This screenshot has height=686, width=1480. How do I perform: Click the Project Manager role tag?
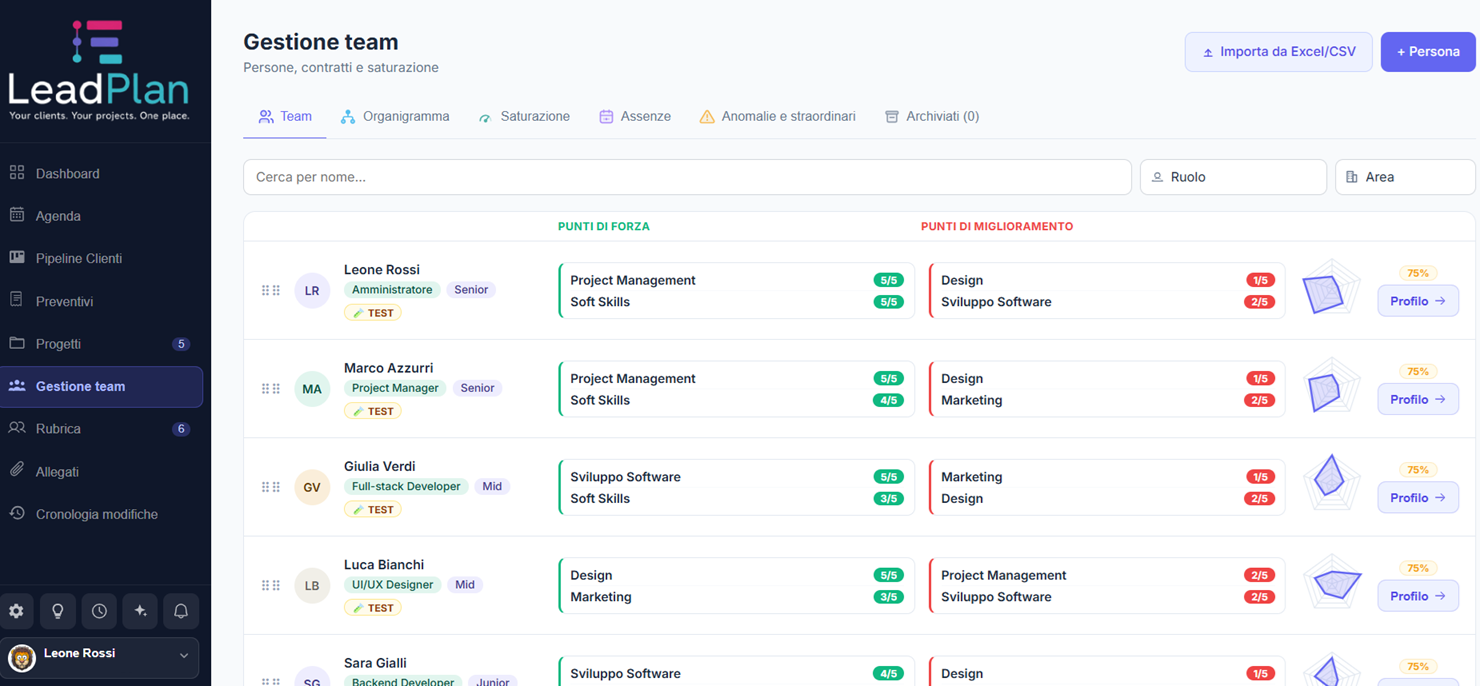click(395, 388)
